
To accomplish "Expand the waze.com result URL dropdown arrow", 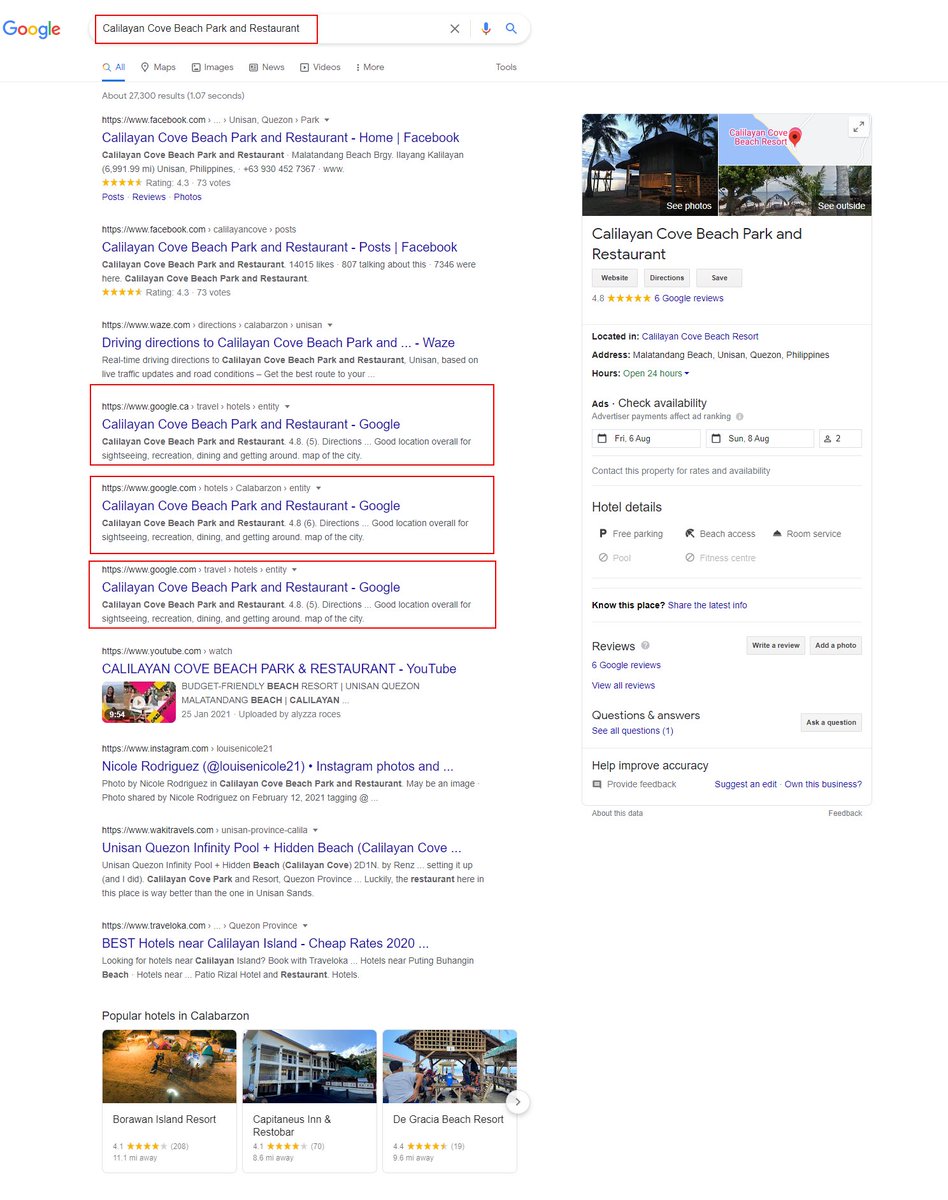I will tap(329, 325).
